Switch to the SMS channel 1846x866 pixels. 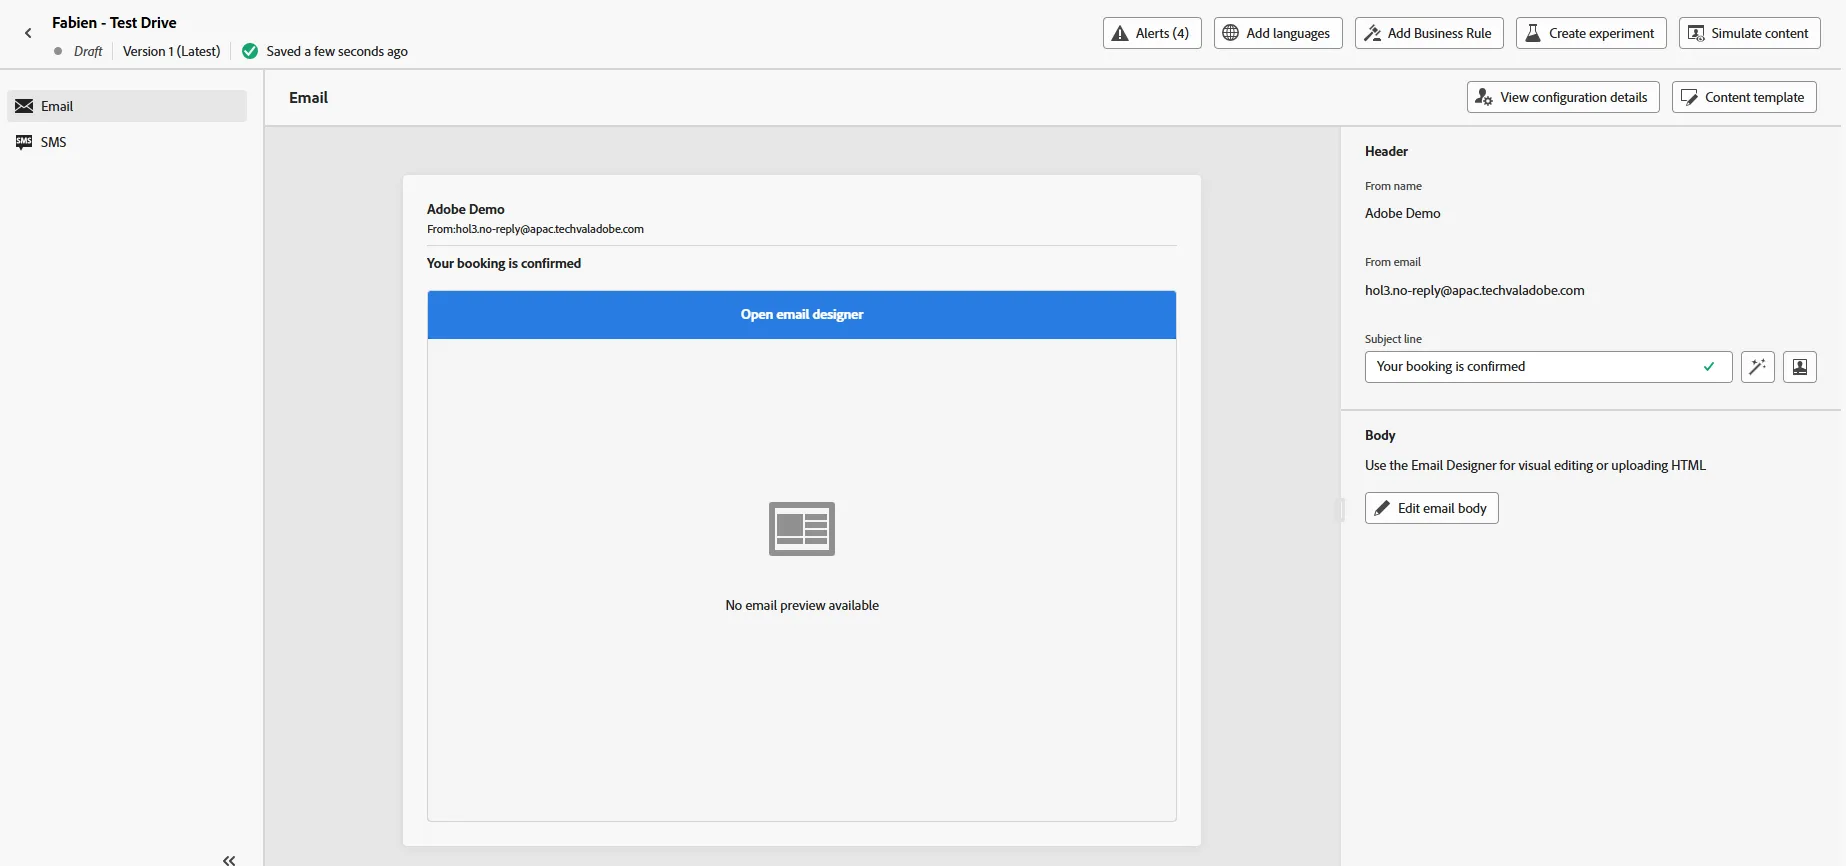(127, 142)
